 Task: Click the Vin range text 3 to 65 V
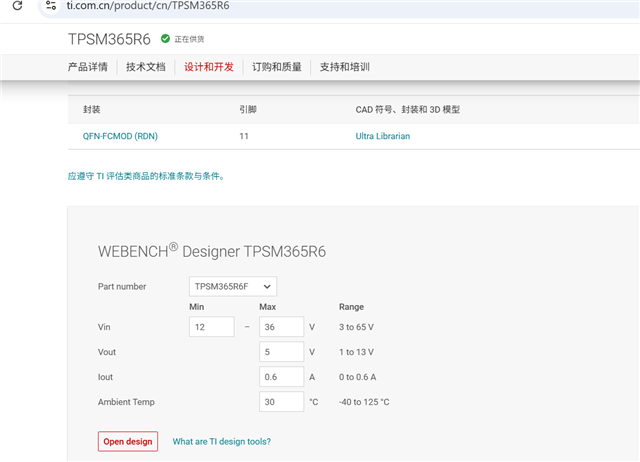click(x=356, y=327)
